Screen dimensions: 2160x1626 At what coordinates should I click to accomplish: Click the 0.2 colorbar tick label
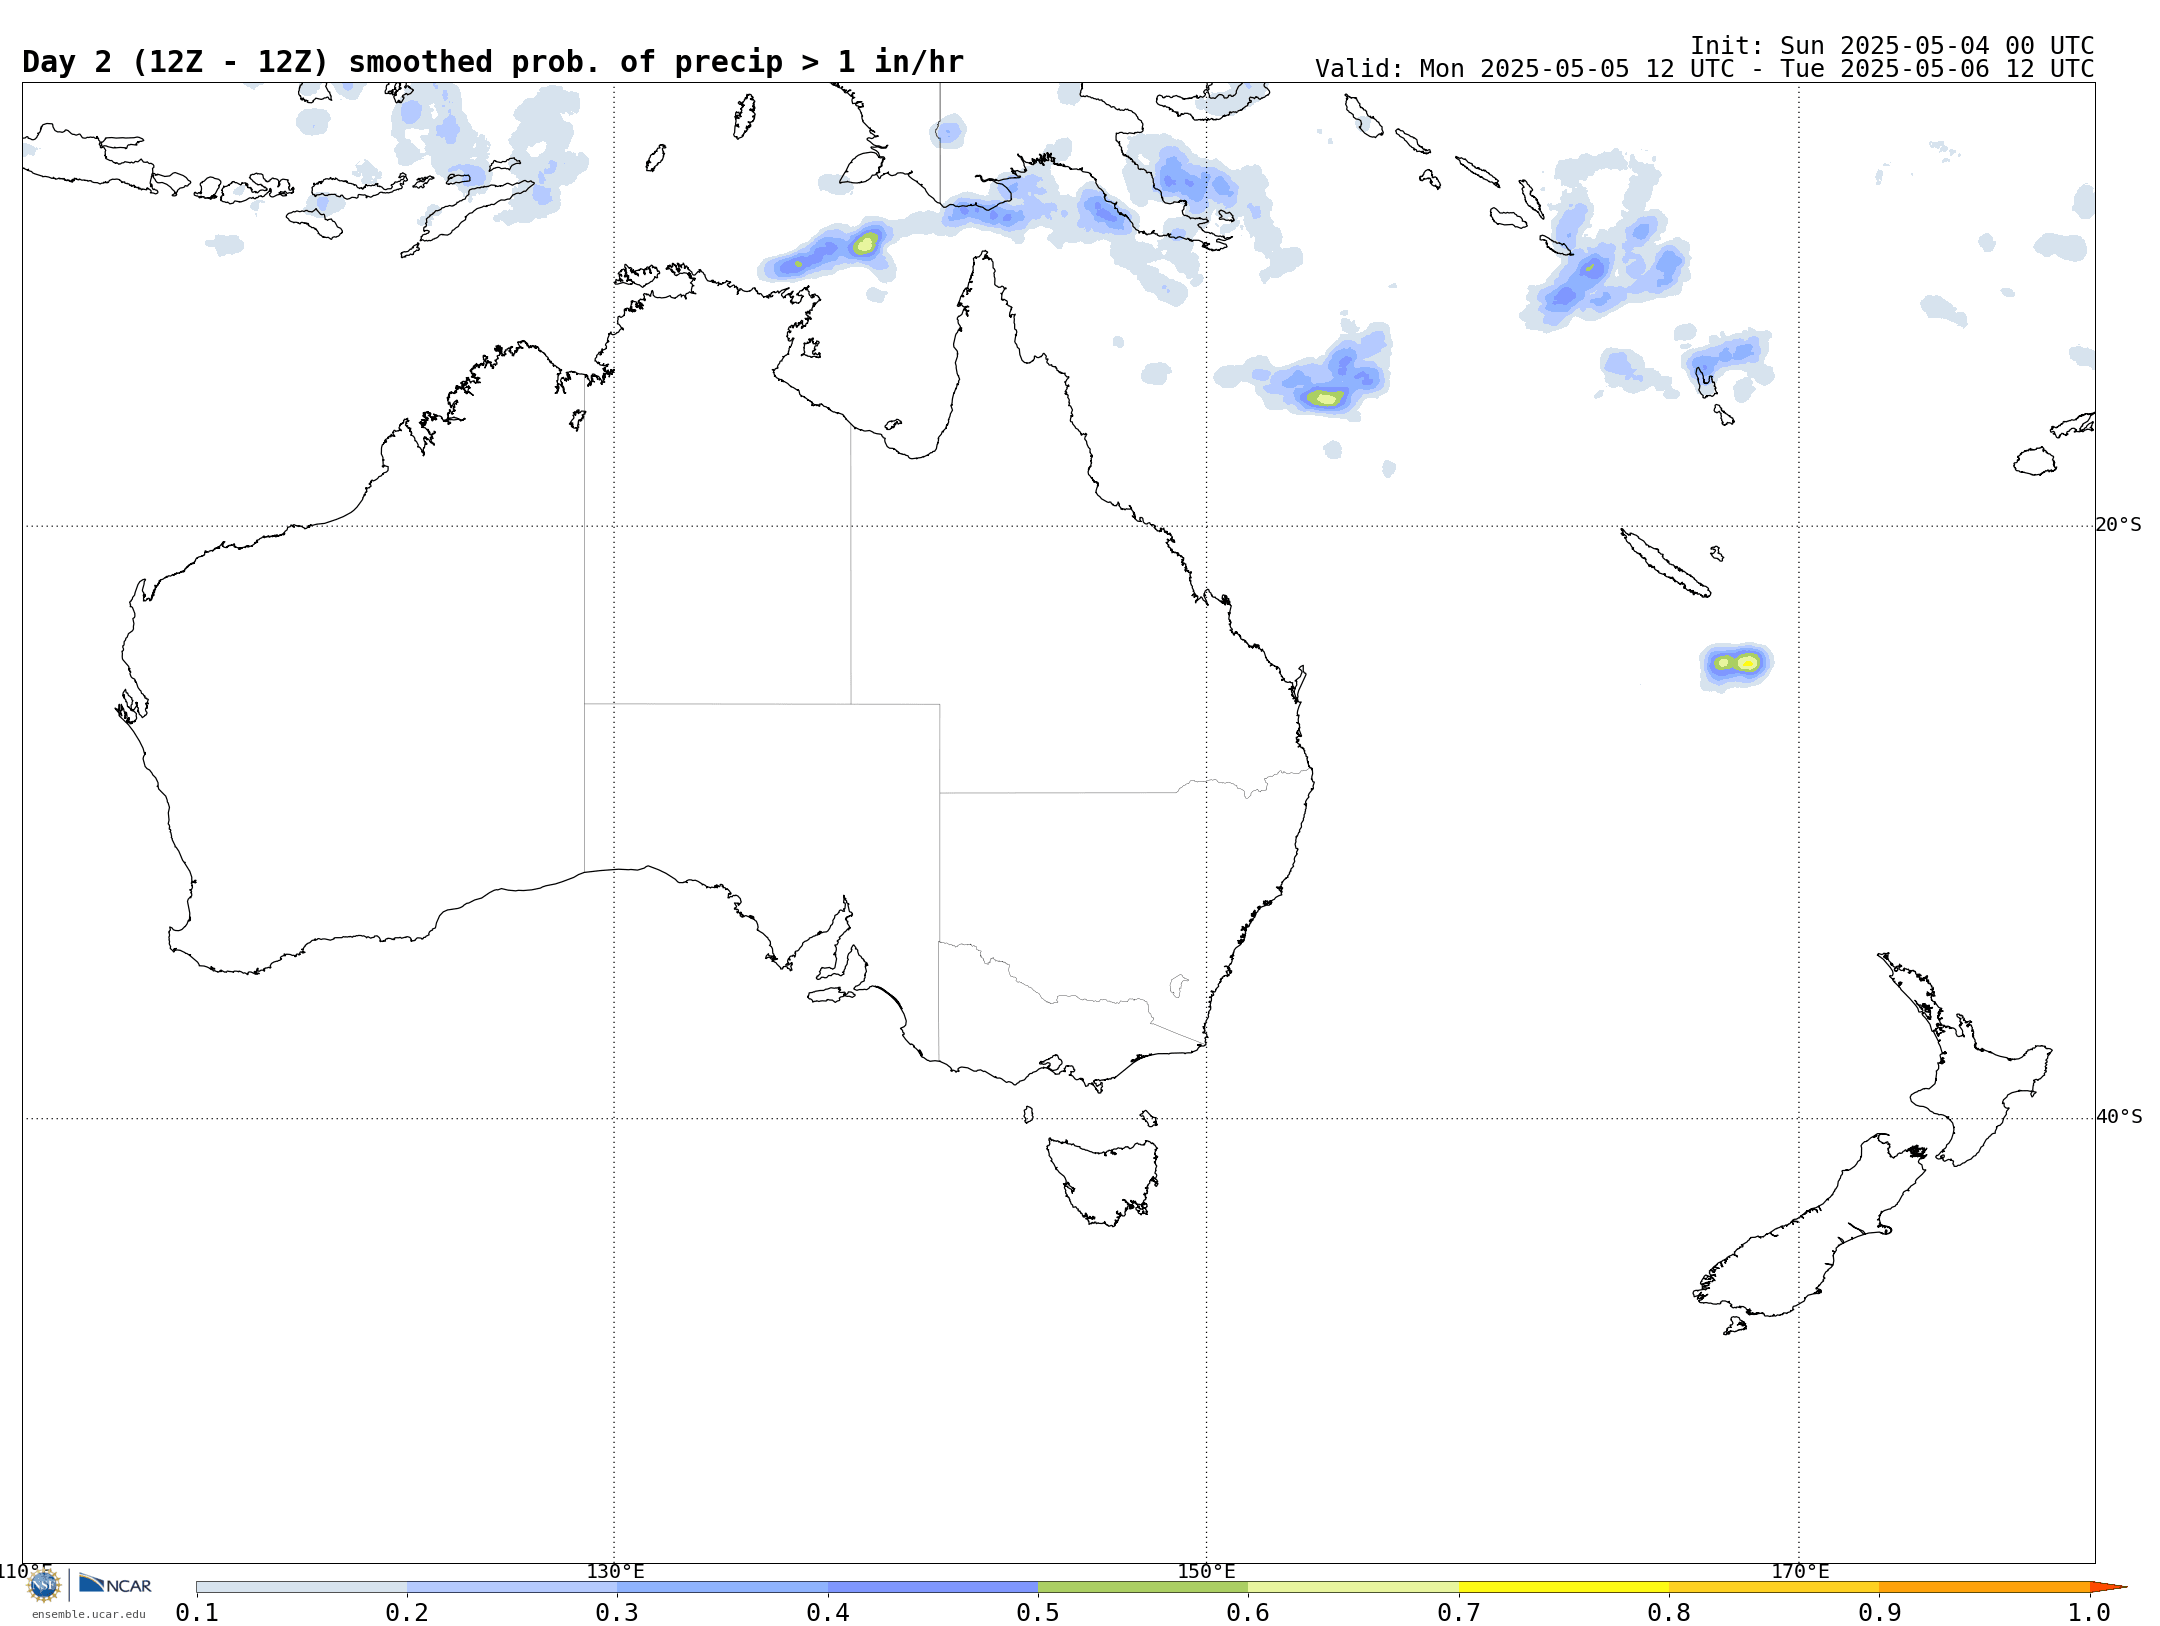click(407, 1612)
